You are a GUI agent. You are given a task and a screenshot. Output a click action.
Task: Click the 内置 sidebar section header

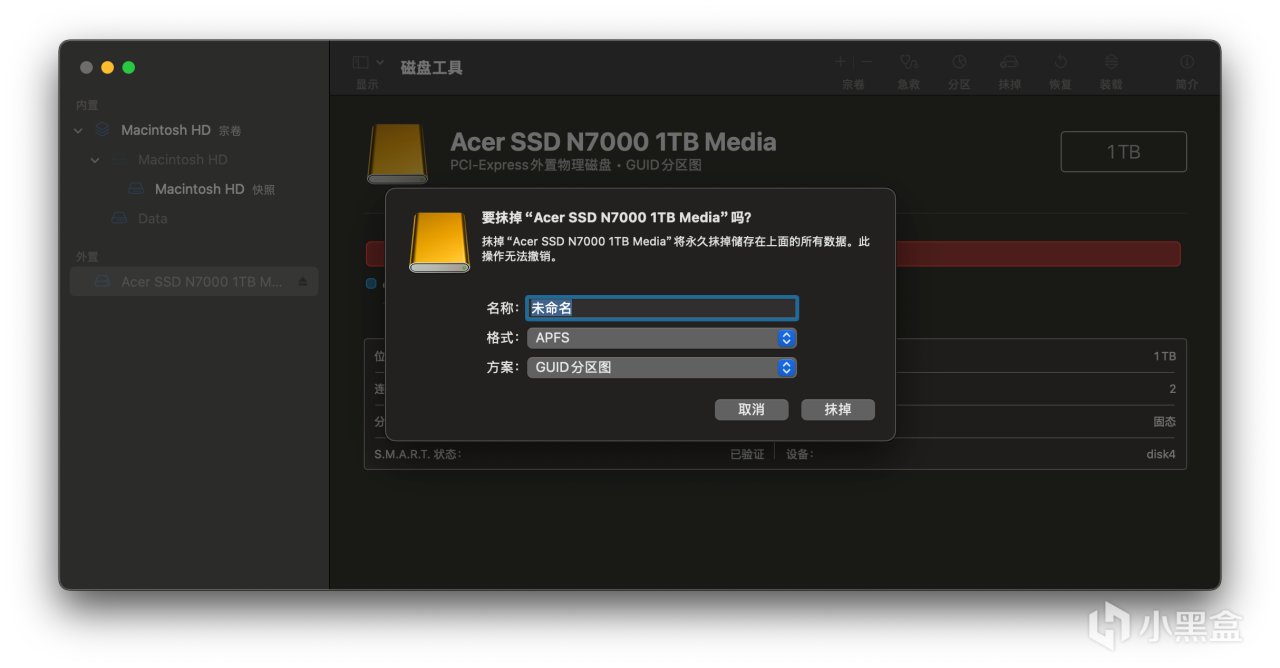[87, 105]
